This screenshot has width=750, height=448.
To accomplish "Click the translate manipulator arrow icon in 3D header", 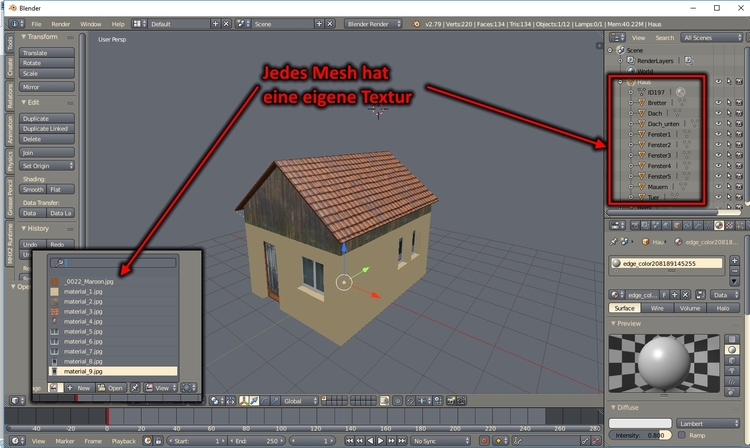I will pyautogui.click(x=254, y=401).
